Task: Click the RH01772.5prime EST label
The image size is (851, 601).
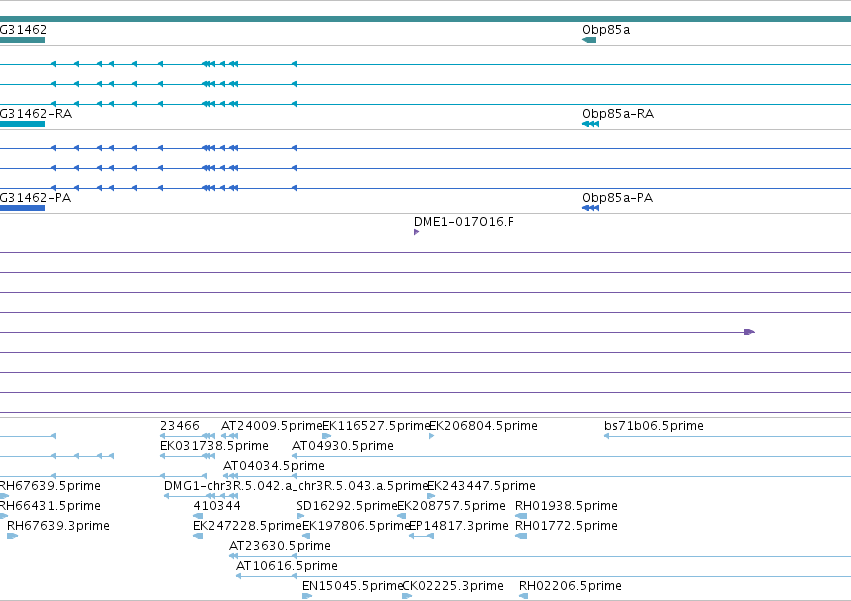Action: point(566,526)
